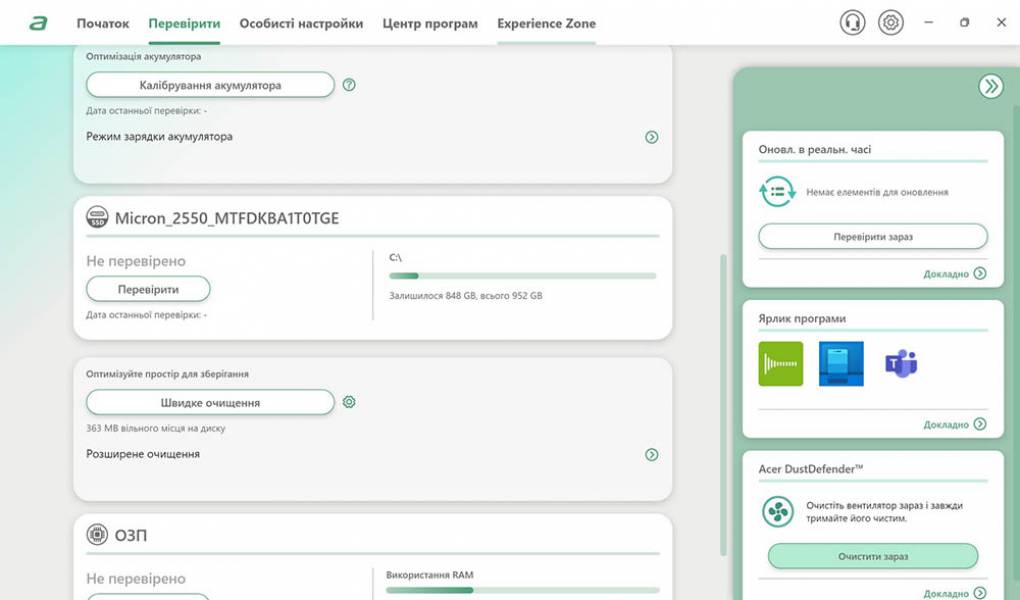The height and width of the screenshot is (600, 1020).
Task: Click help icon beside battery calibration
Action: click(349, 85)
